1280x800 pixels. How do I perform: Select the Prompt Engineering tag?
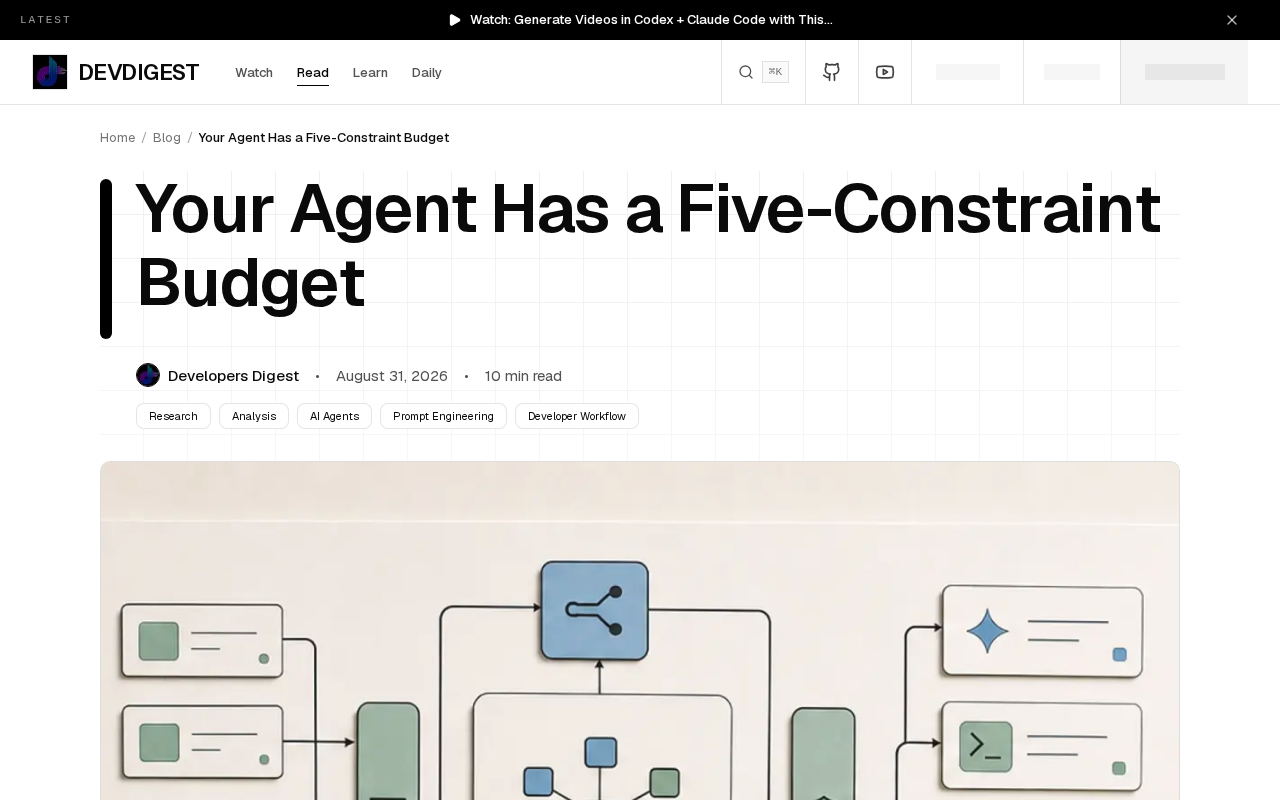point(443,416)
